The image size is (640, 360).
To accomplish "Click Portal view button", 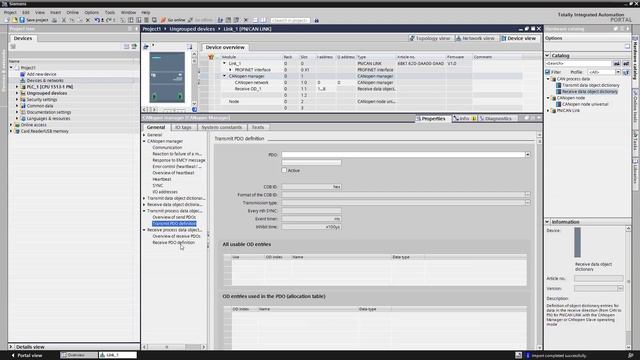I will click(x=27, y=355).
